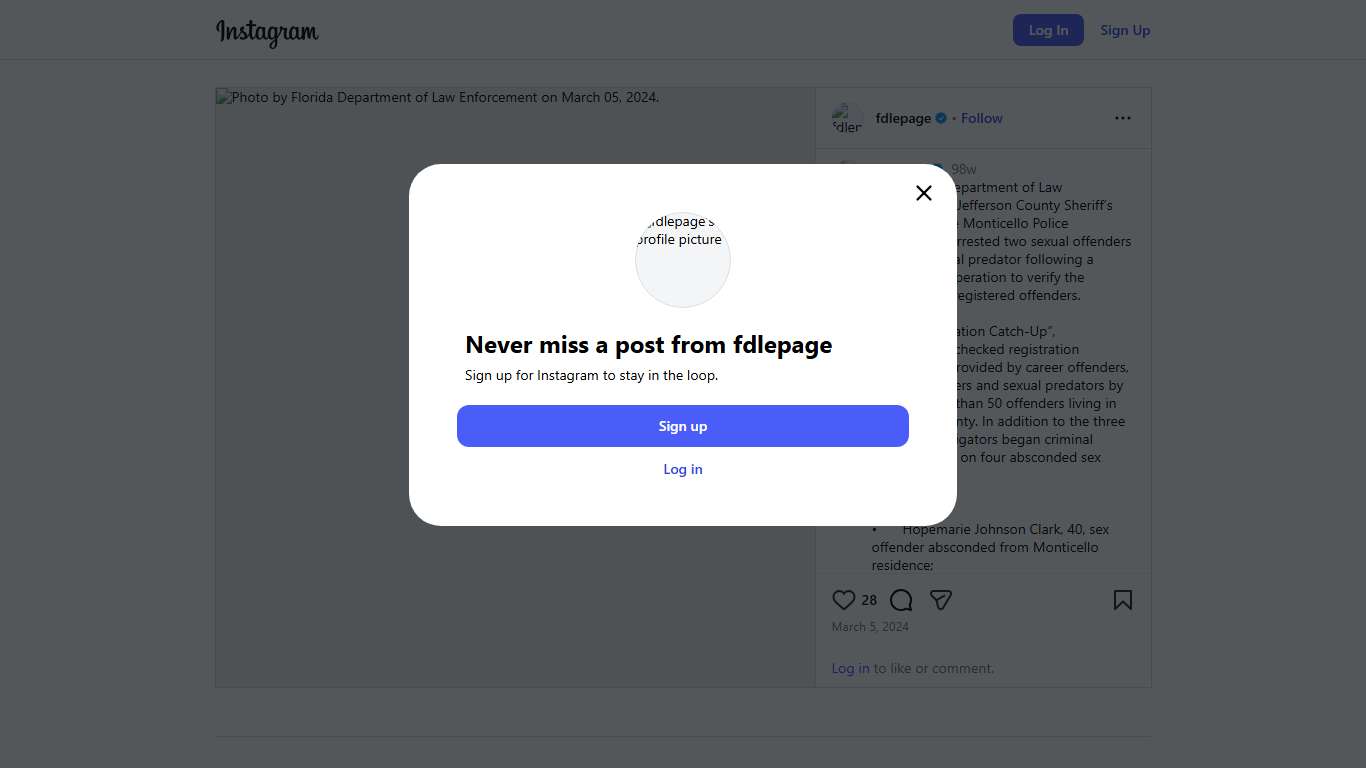1366x768 pixels.
Task: Close the sign-up popup with X
Action: coord(924,193)
